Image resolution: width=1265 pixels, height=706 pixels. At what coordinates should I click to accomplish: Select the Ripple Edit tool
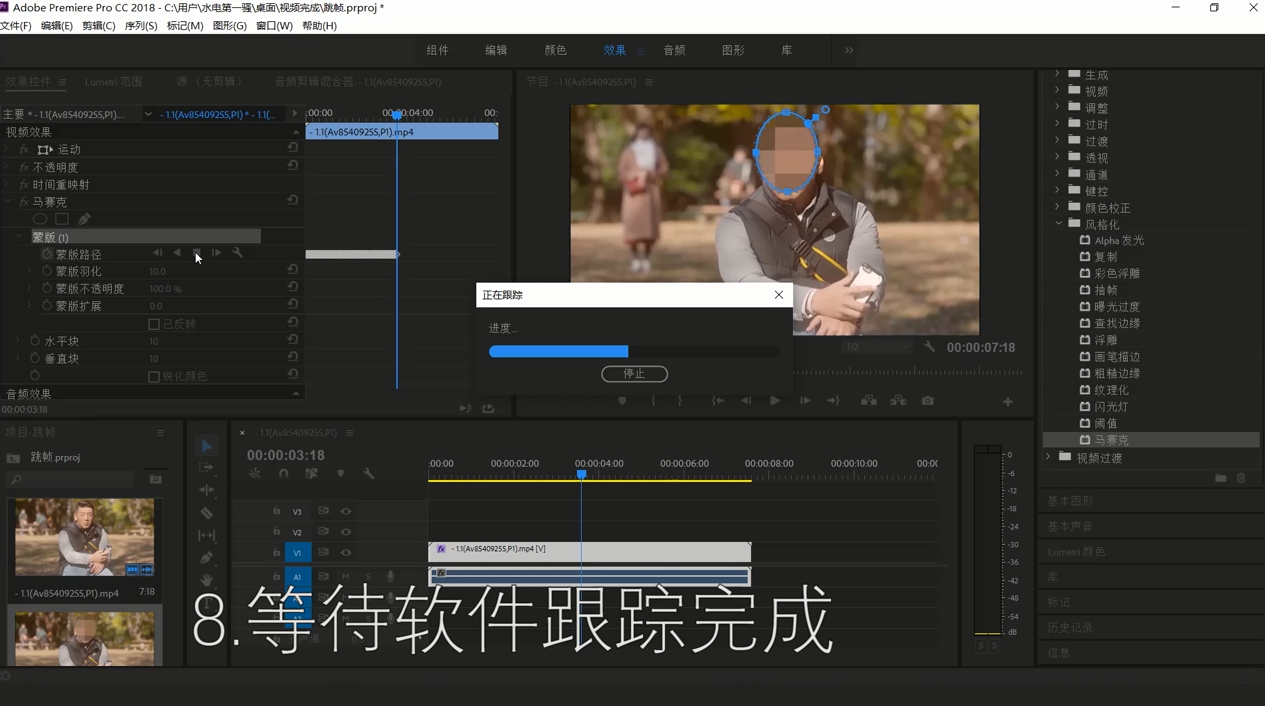(207, 490)
